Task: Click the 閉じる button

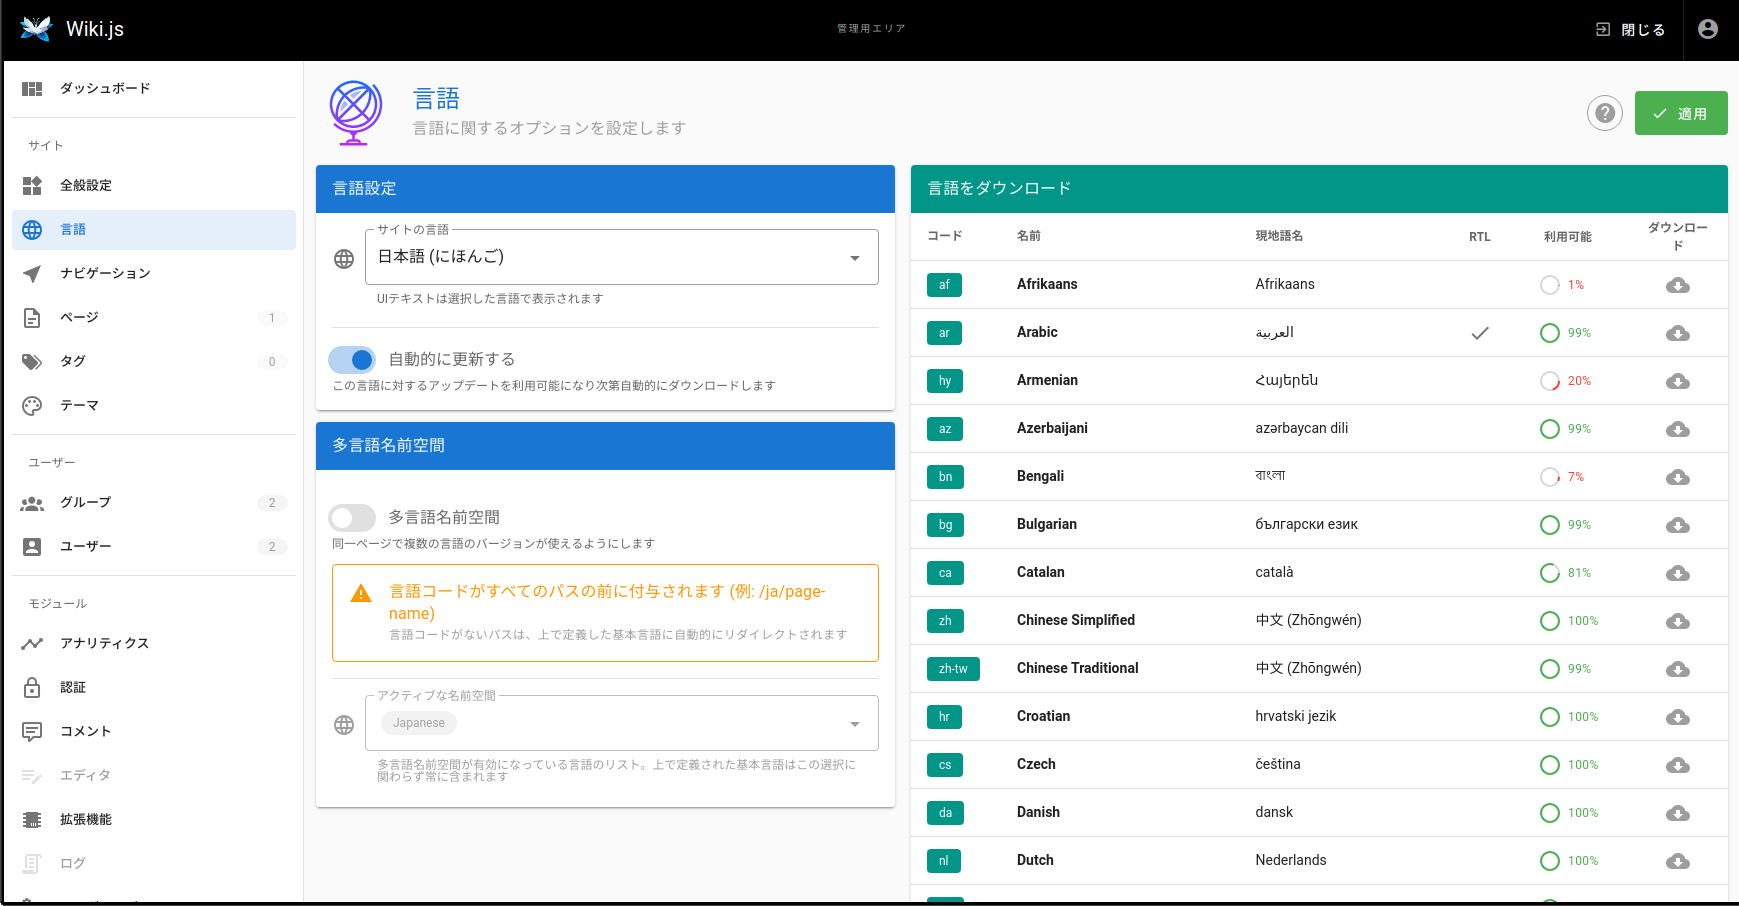Action: tap(1630, 29)
